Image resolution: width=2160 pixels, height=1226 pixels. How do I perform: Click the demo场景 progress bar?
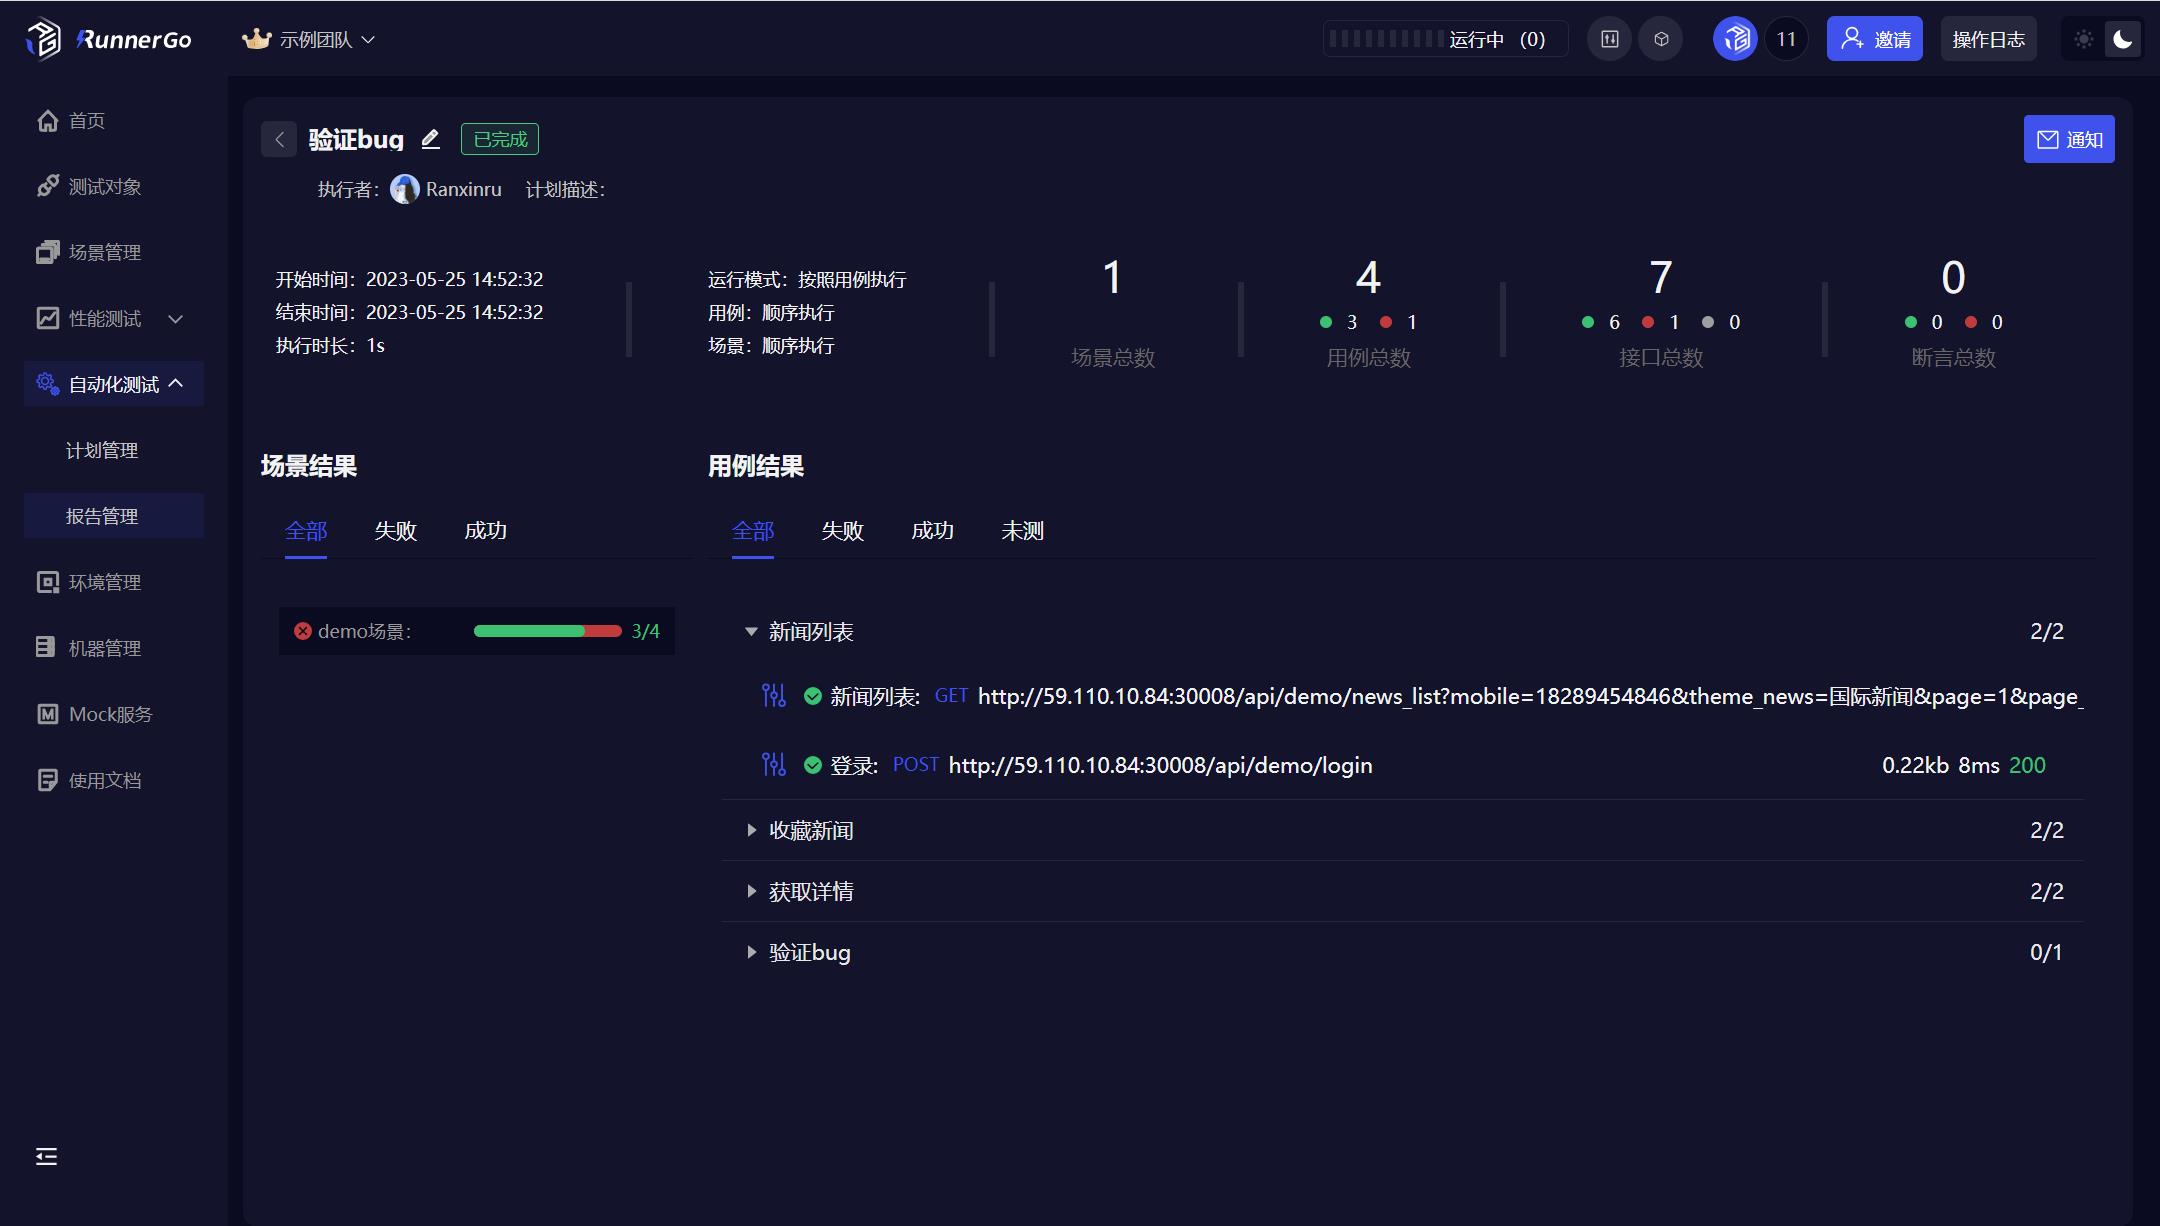547,631
